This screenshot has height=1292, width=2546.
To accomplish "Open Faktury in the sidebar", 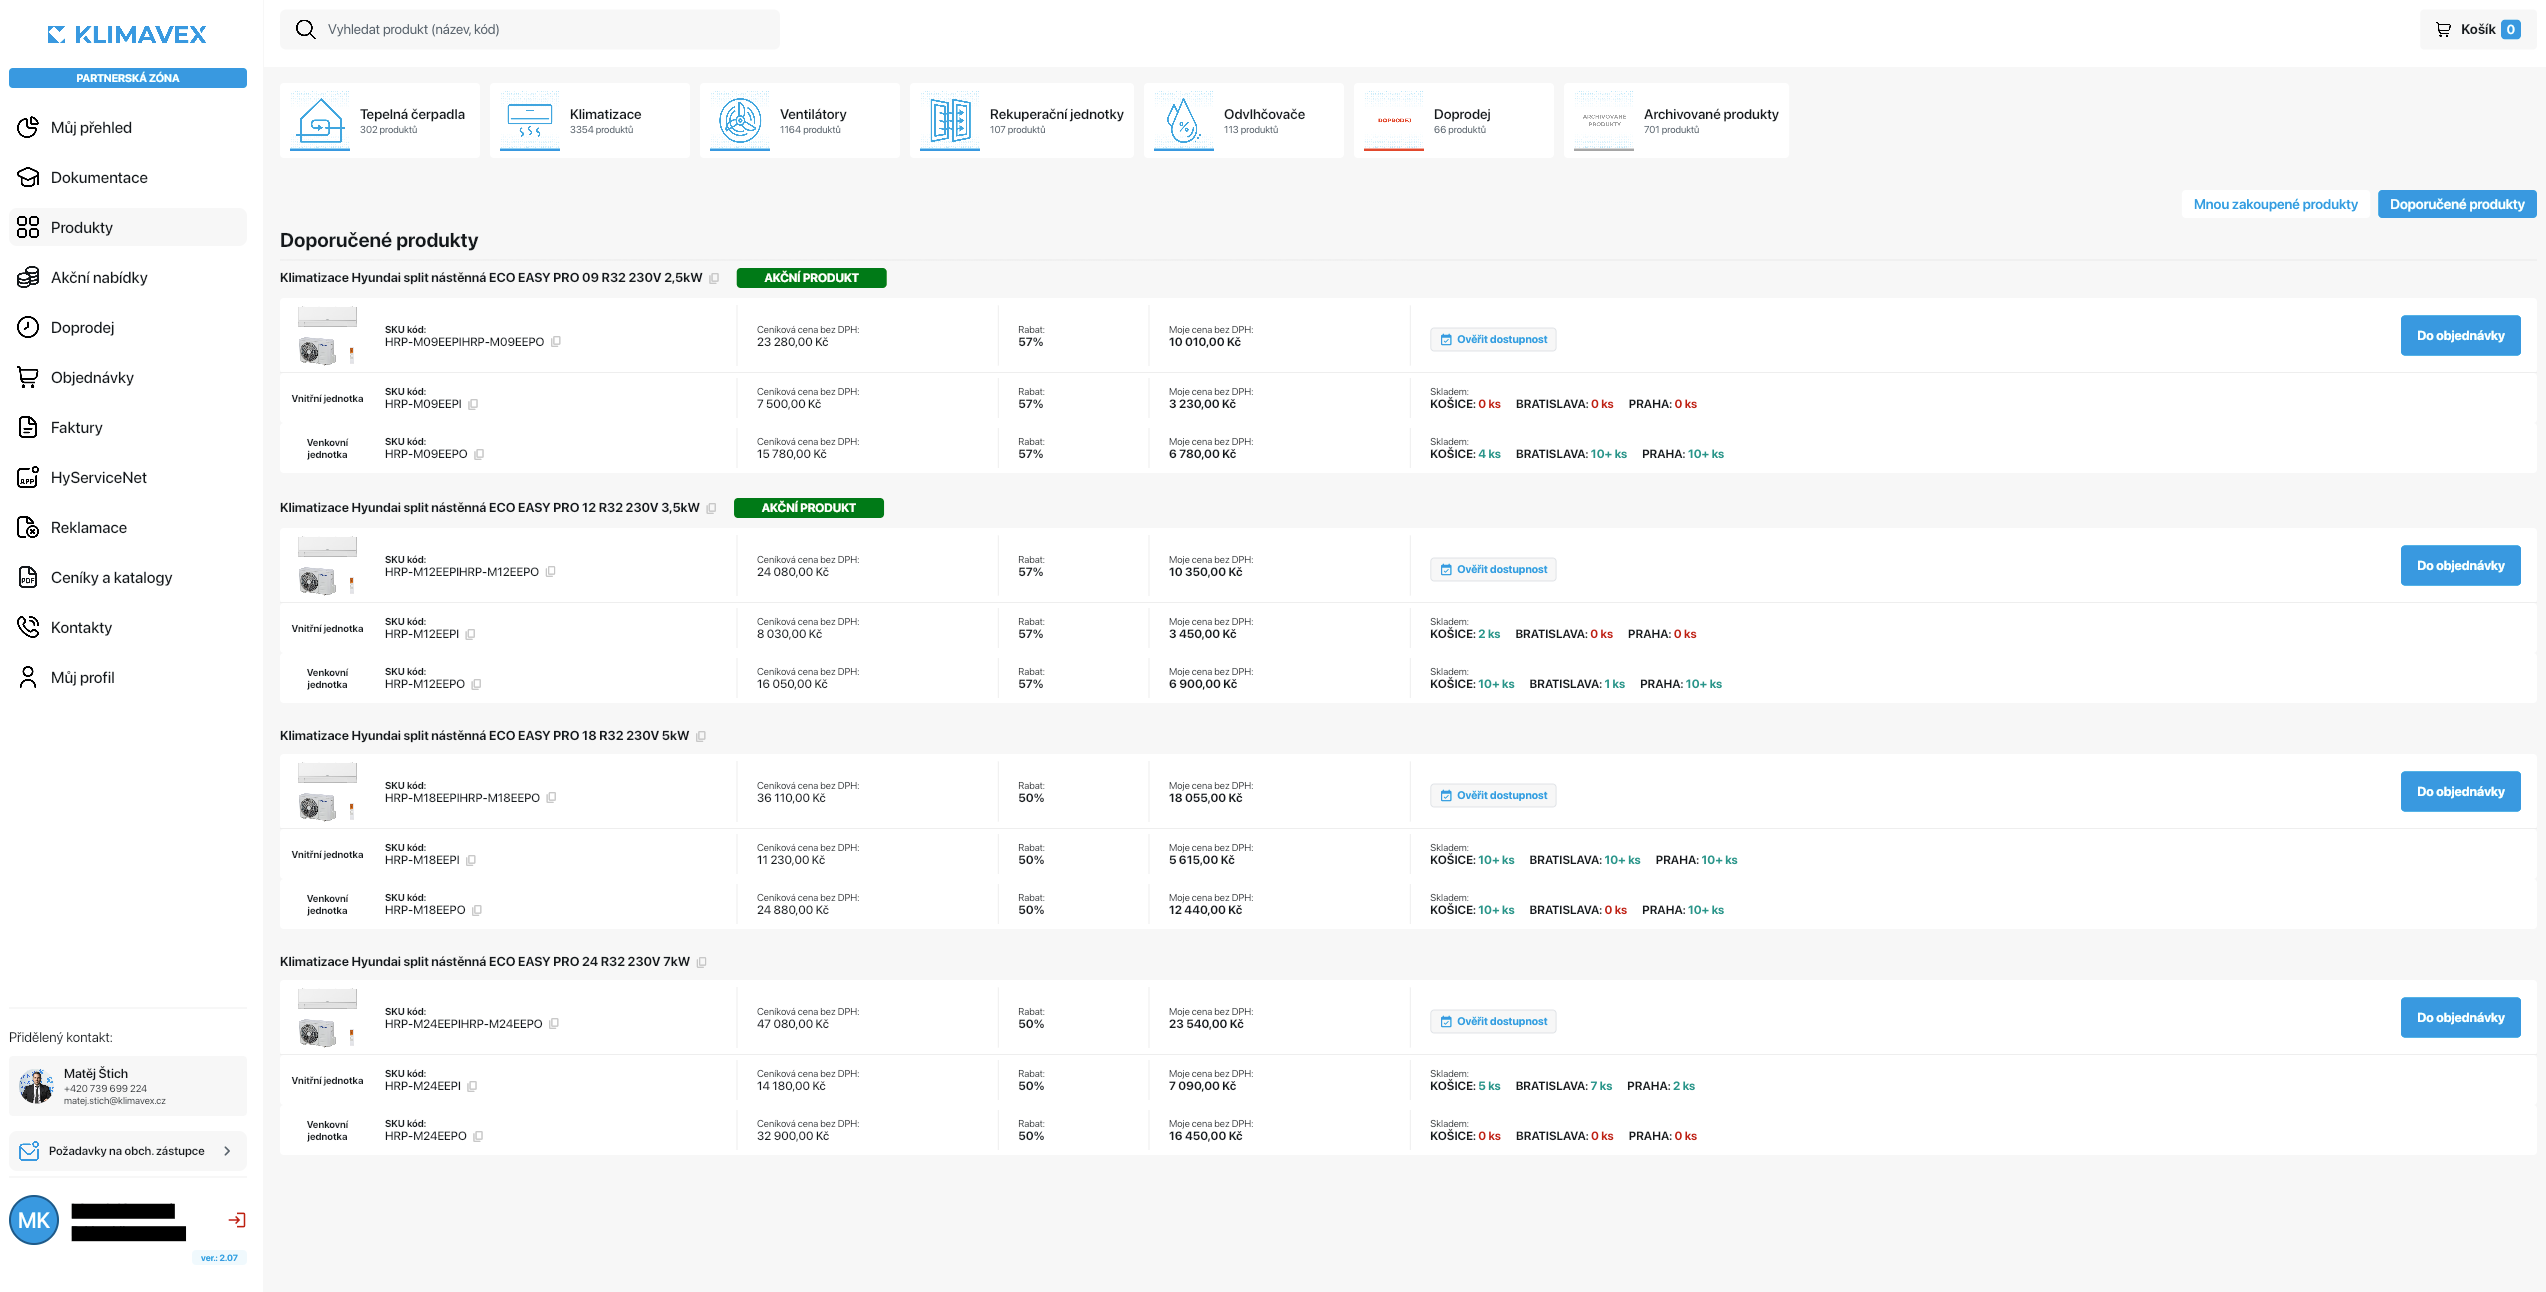I will click(x=128, y=428).
